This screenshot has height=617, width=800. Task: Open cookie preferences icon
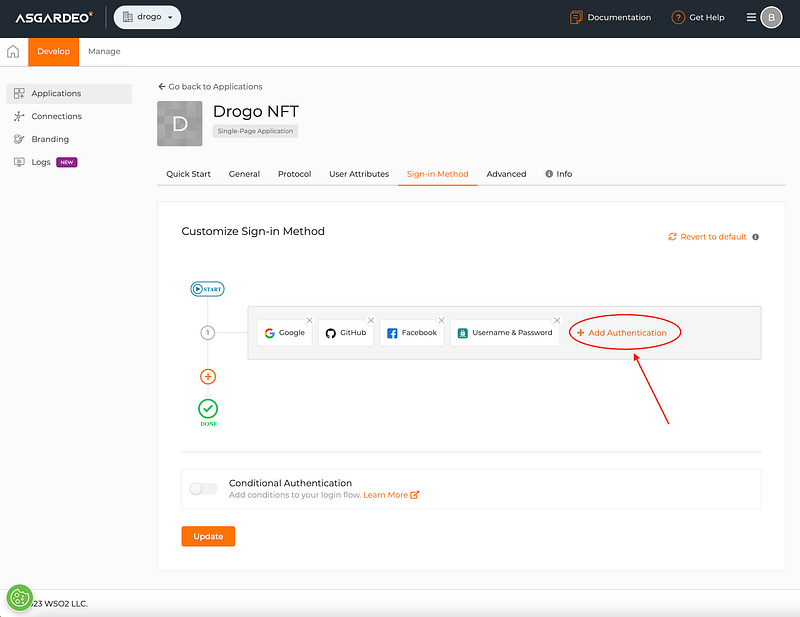(20, 598)
